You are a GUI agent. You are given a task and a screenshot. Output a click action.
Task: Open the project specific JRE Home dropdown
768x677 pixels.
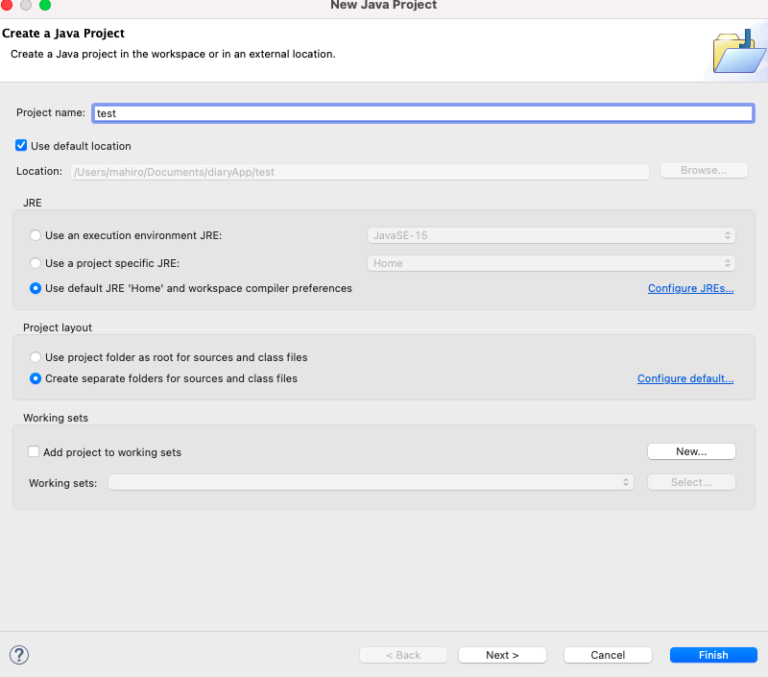(551, 264)
